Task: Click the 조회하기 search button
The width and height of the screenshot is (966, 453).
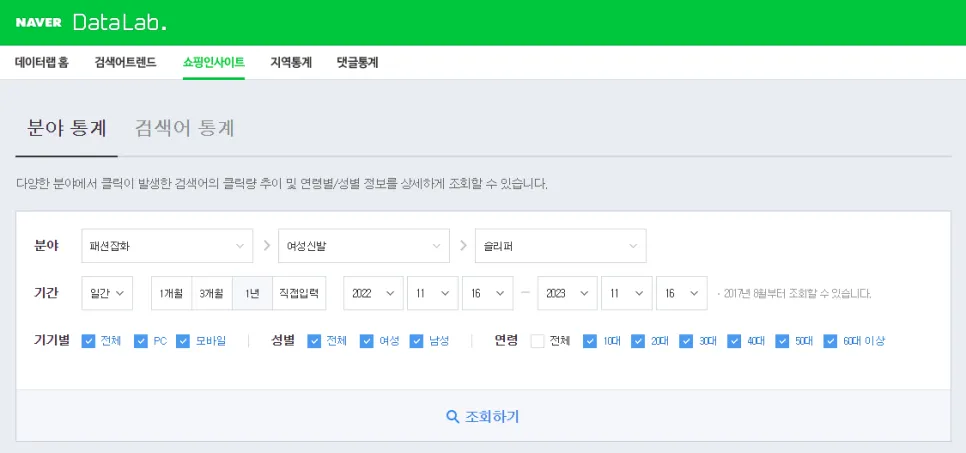Action: [483, 417]
